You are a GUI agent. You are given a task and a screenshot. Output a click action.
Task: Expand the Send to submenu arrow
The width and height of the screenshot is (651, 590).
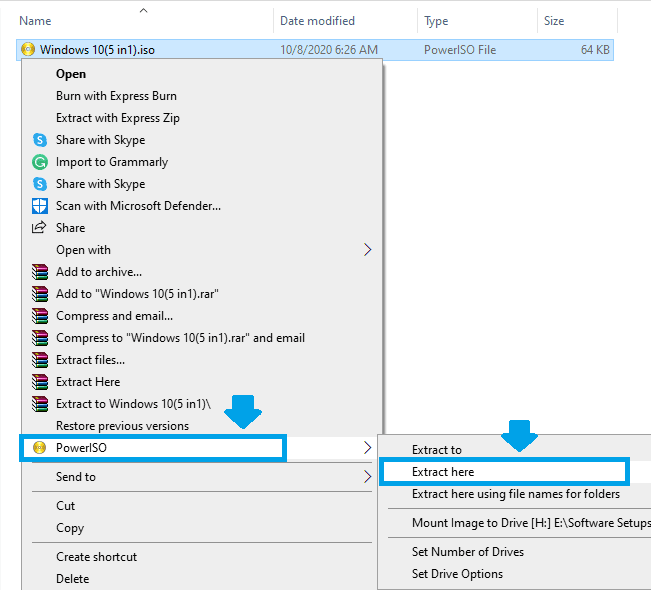[367, 476]
